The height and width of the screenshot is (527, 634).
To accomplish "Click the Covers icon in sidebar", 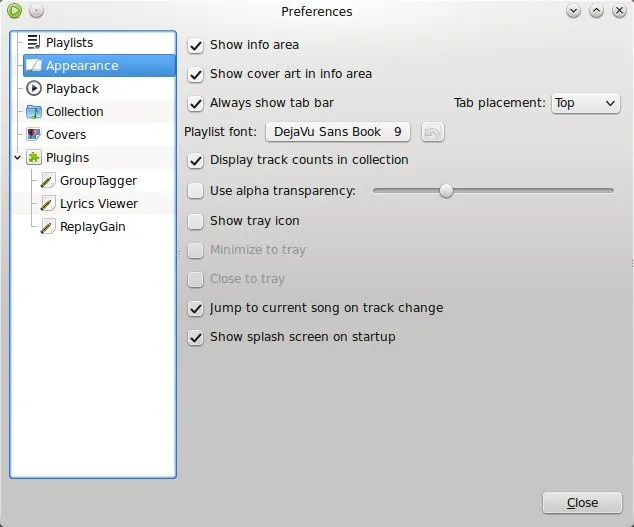I will (x=33, y=135).
